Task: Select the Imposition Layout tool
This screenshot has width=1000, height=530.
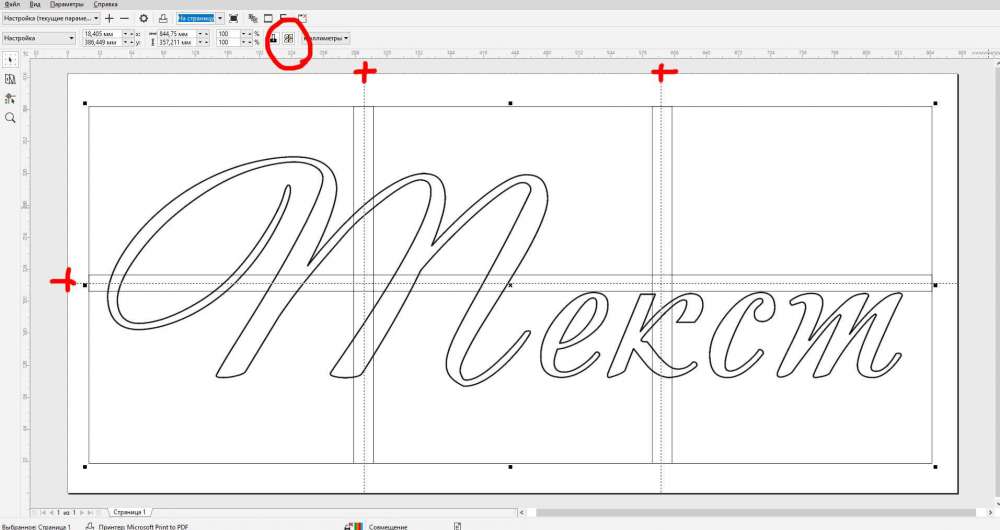Action: (x=10, y=78)
